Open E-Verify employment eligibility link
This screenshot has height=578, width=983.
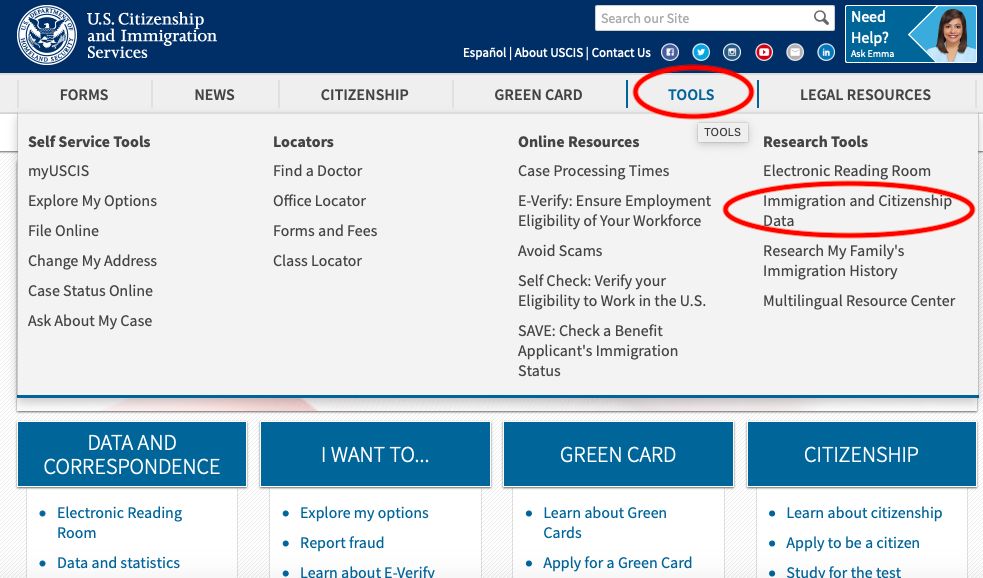click(614, 211)
